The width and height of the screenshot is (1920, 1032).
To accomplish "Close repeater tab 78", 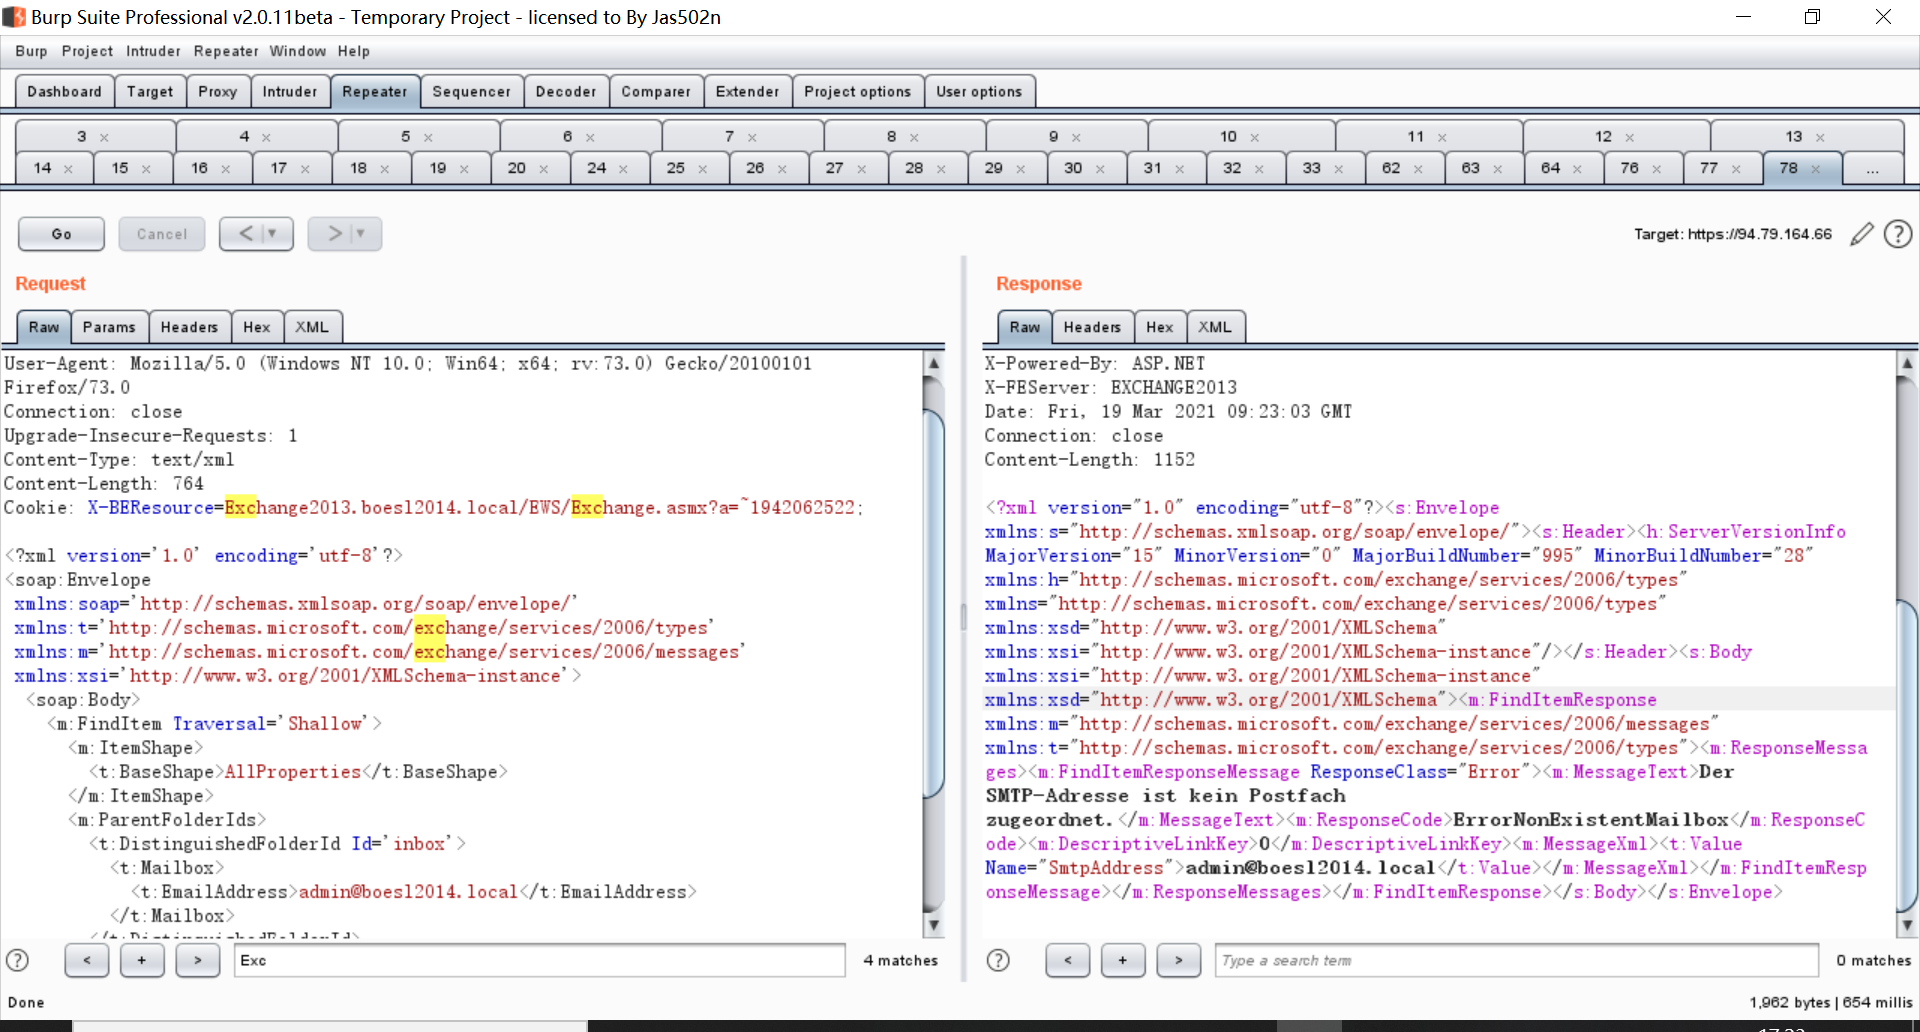I will click(x=1815, y=169).
